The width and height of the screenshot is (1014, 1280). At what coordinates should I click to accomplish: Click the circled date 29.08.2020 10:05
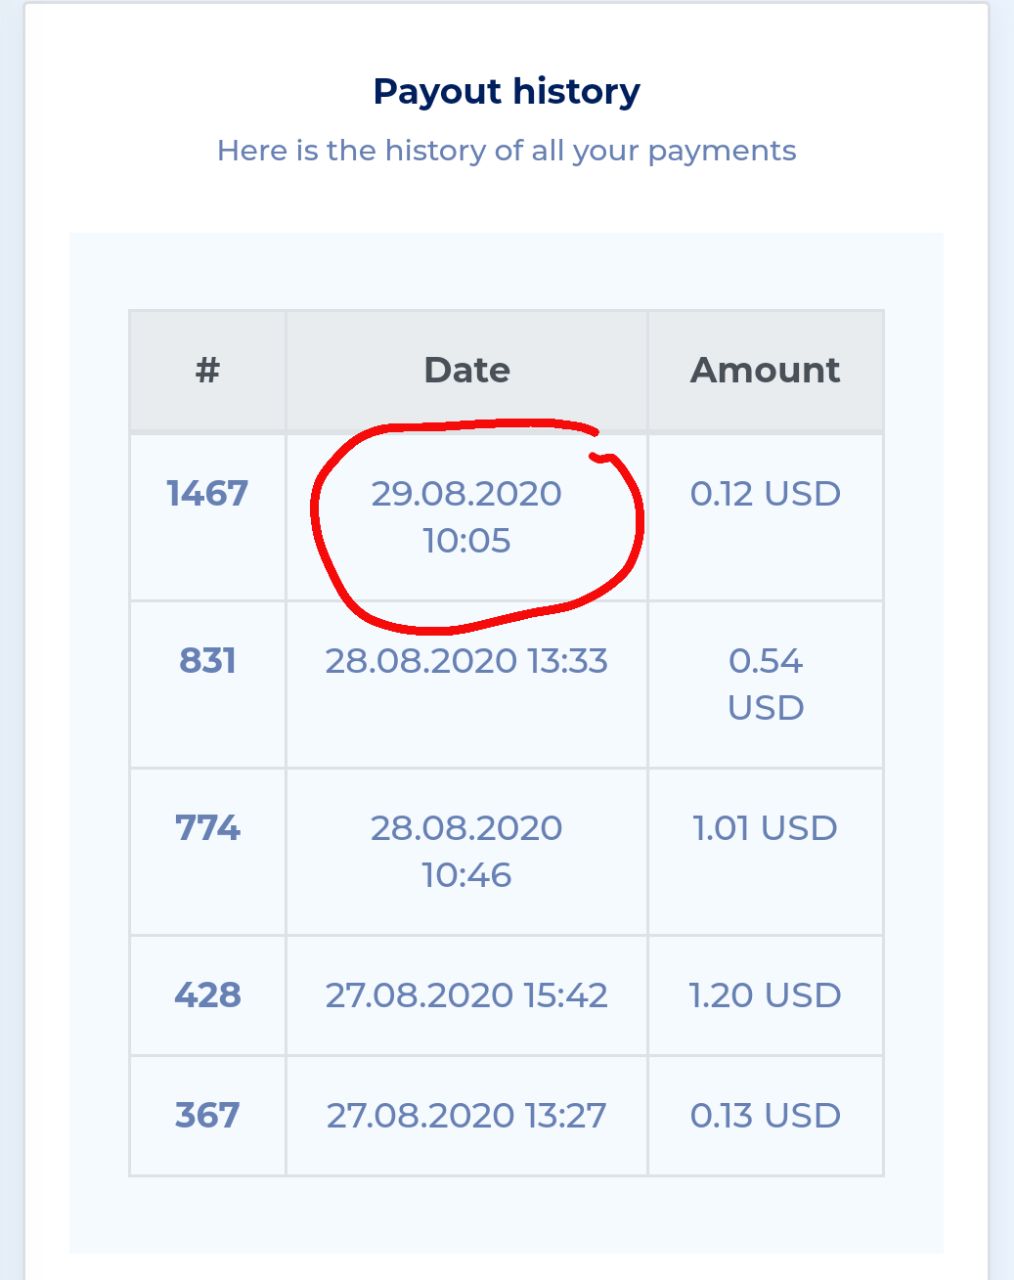pyautogui.click(x=467, y=516)
